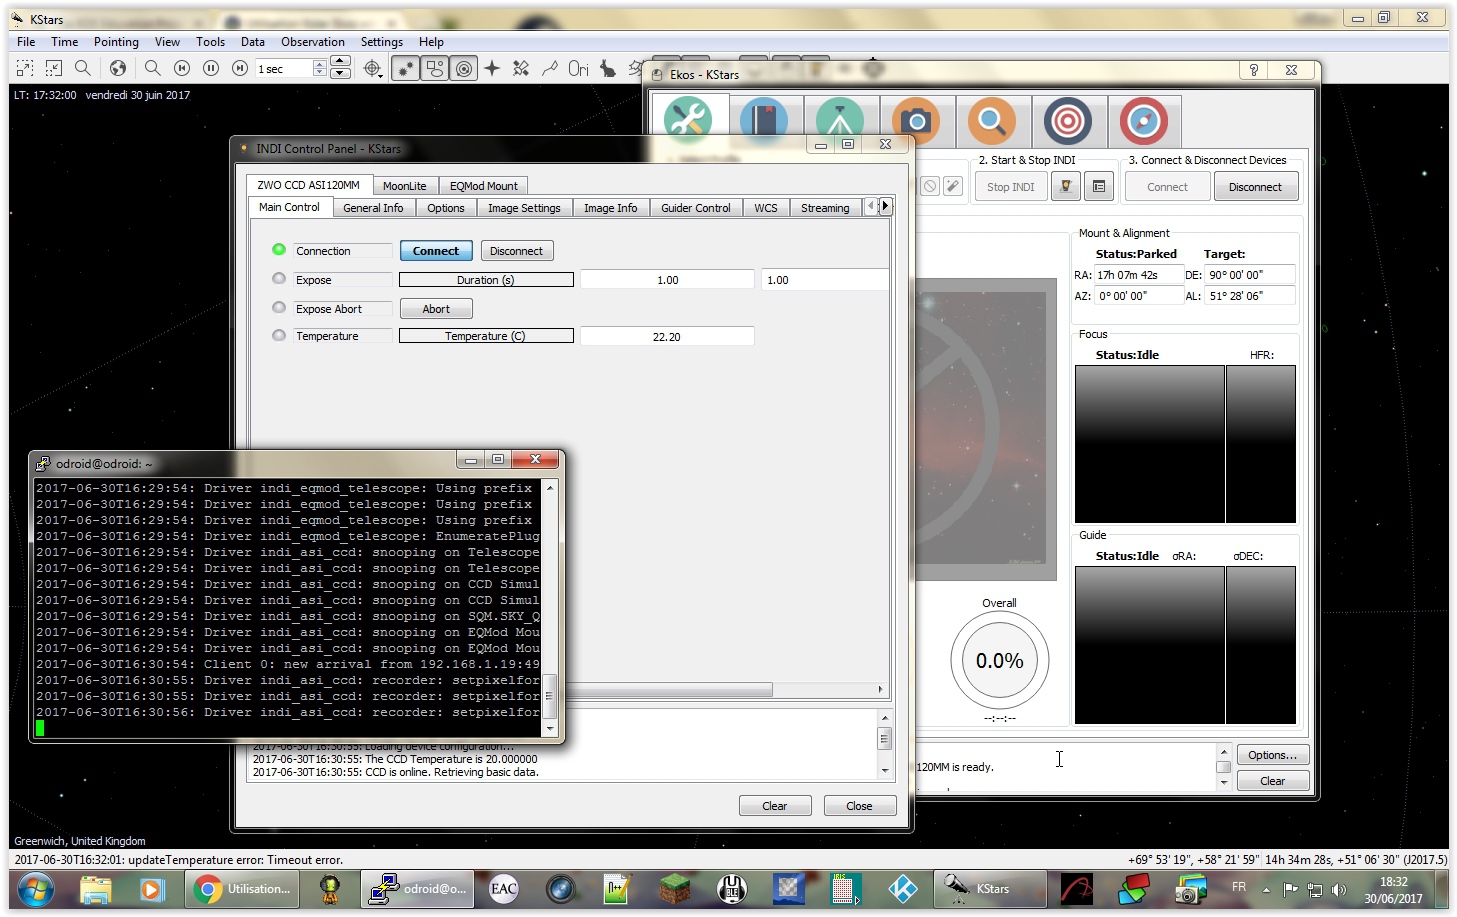
Task: Open the Image Settings tab
Action: (x=524, y=208)
